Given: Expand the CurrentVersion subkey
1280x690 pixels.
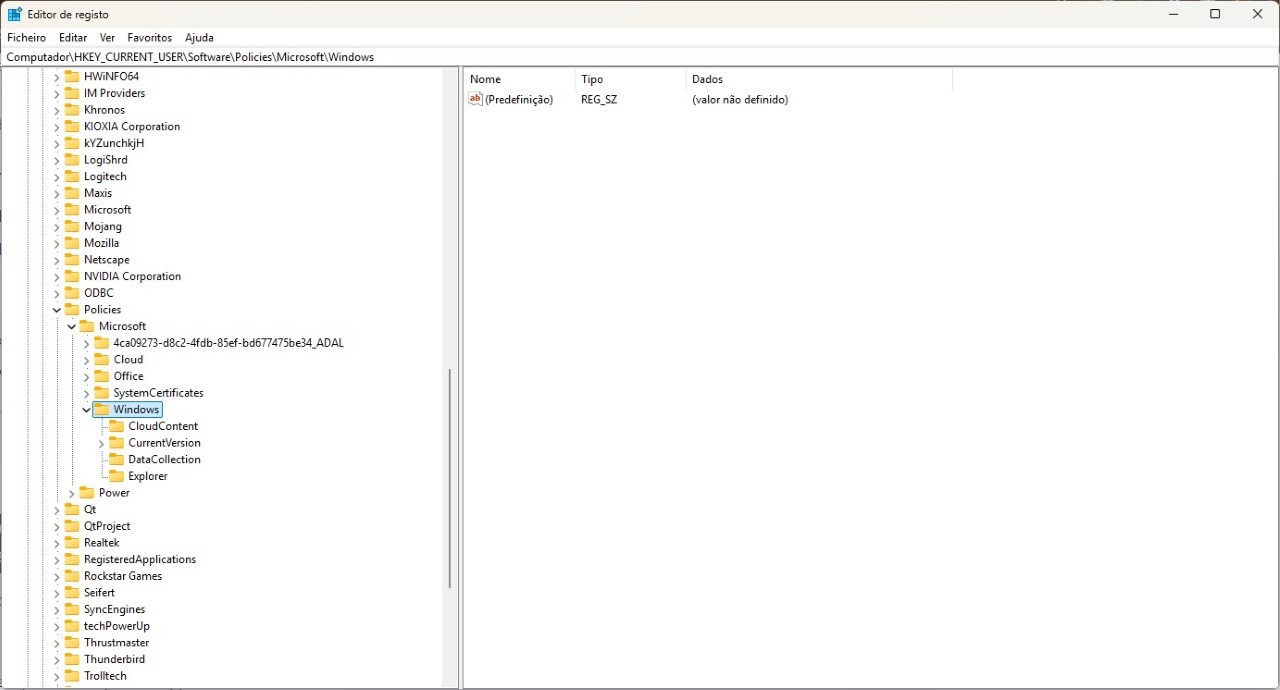Looking at the screenshot, I should 101,443.
